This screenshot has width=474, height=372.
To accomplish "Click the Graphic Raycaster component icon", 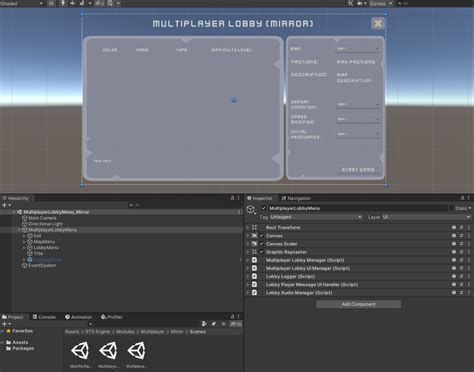I will 254,252.
